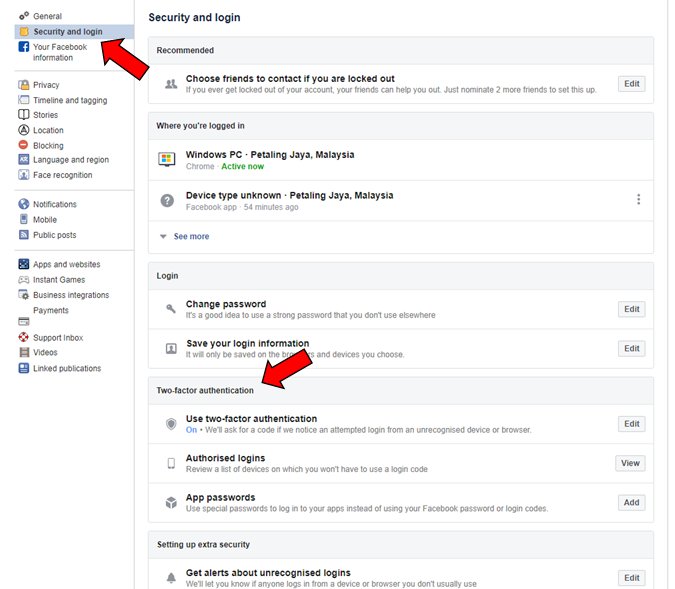Click the Privacy lock icon
675x589 pixels.
pos(24,85)
